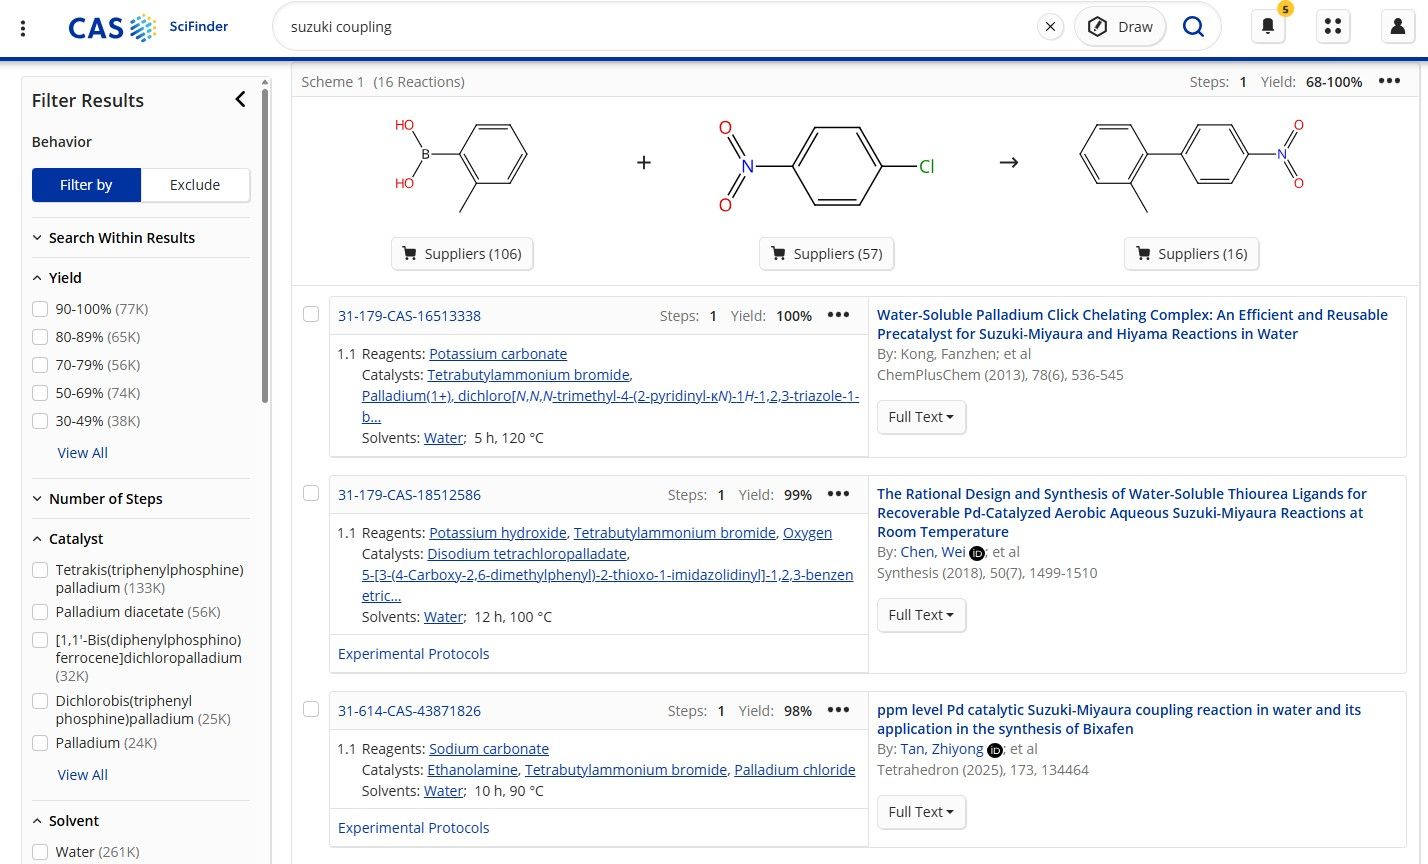Check the 90-100% yield filter
This screenshot has width=1428, height=864.
point(40,309)
